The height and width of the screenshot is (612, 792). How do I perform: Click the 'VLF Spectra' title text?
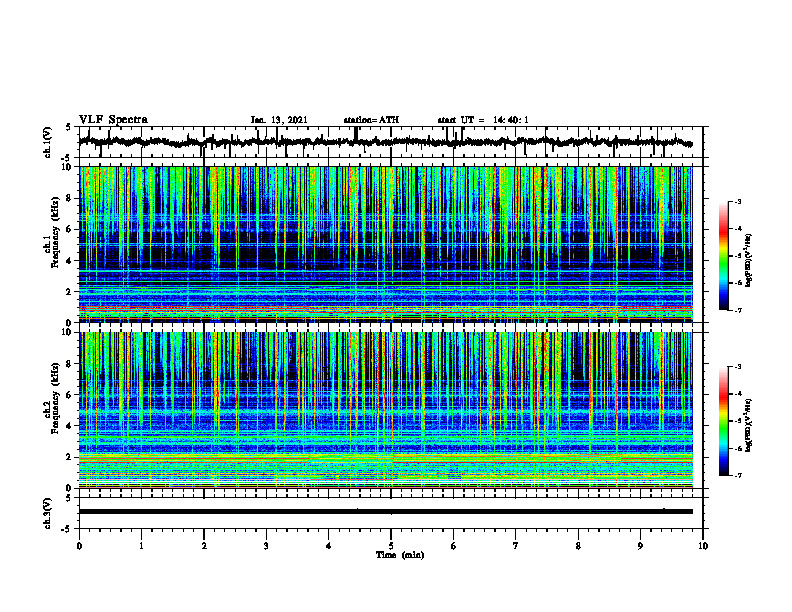[113, 120]
